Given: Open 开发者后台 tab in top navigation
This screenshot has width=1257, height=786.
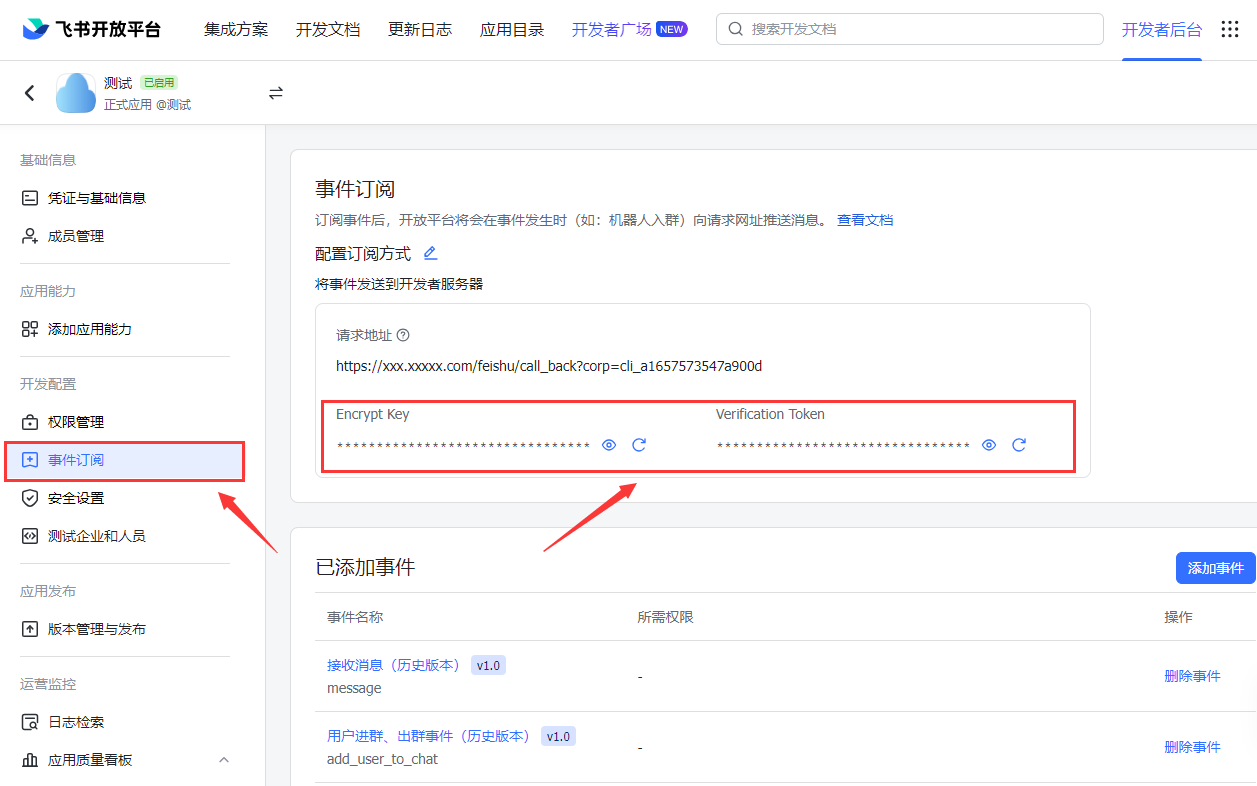Looking at the screenshot, I should (x=1161, y=29).
